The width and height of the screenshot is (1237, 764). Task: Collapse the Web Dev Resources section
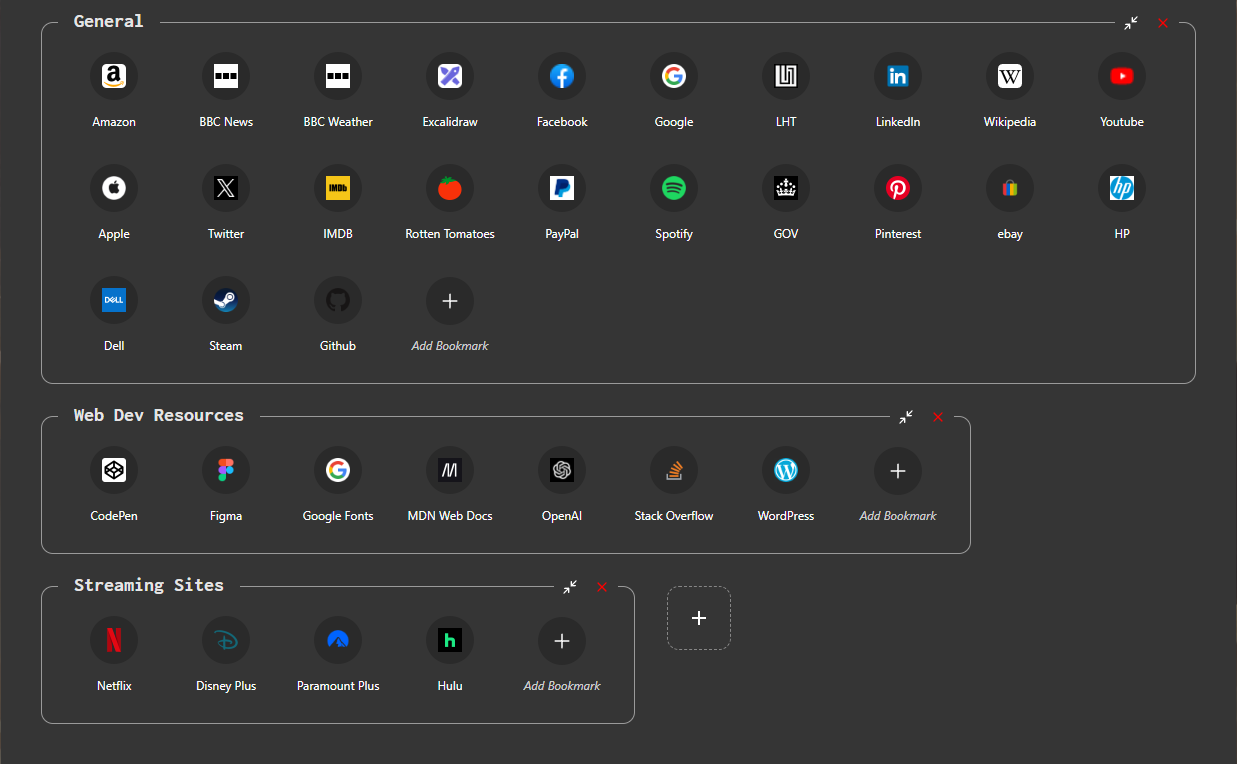pyautogui.click(x=906, y=417)
